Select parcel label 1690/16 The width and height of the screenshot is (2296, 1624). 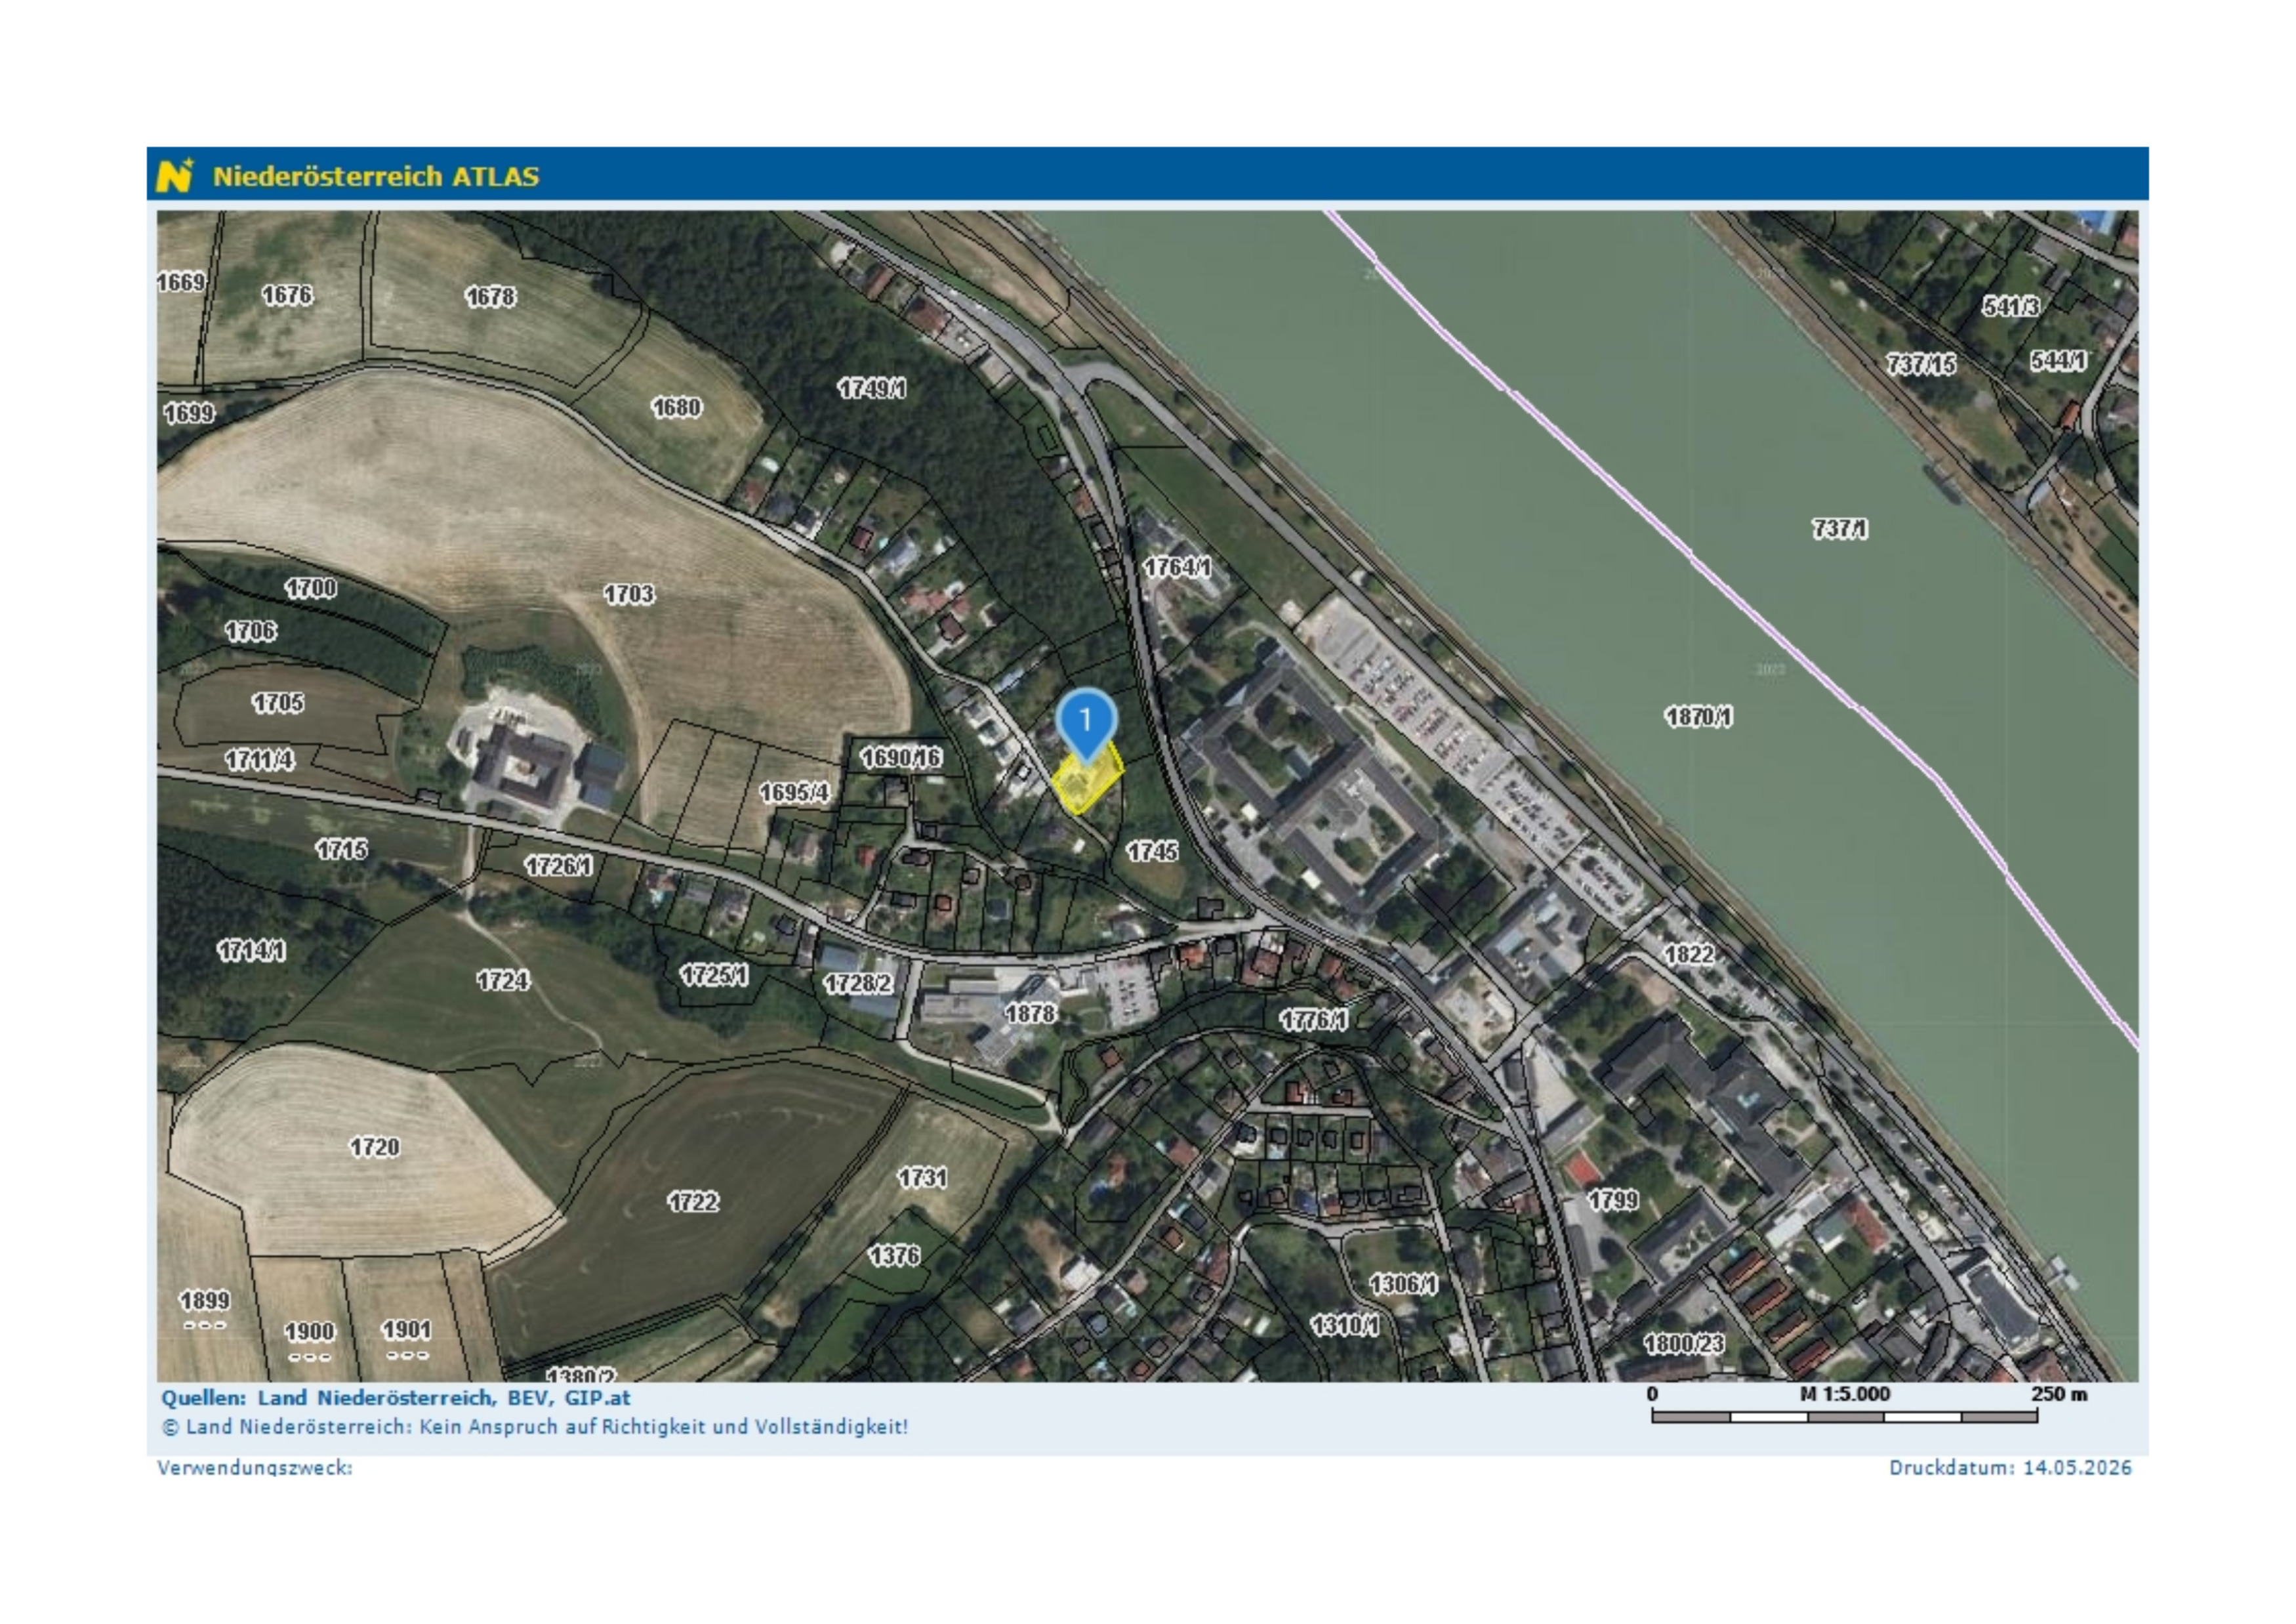[x=901, y=757]
